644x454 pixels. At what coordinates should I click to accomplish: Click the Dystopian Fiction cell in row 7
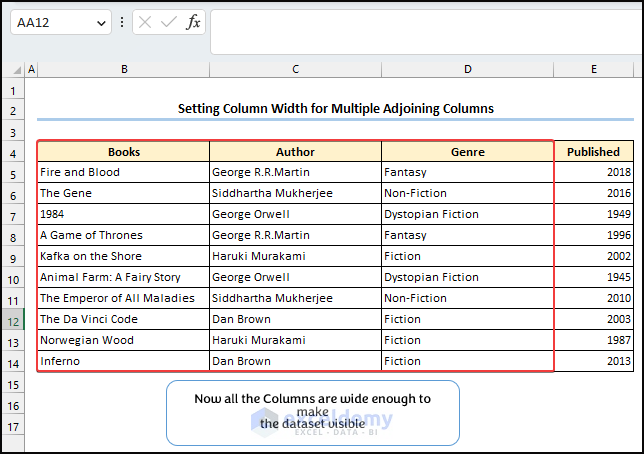click(x=467, y=215)
